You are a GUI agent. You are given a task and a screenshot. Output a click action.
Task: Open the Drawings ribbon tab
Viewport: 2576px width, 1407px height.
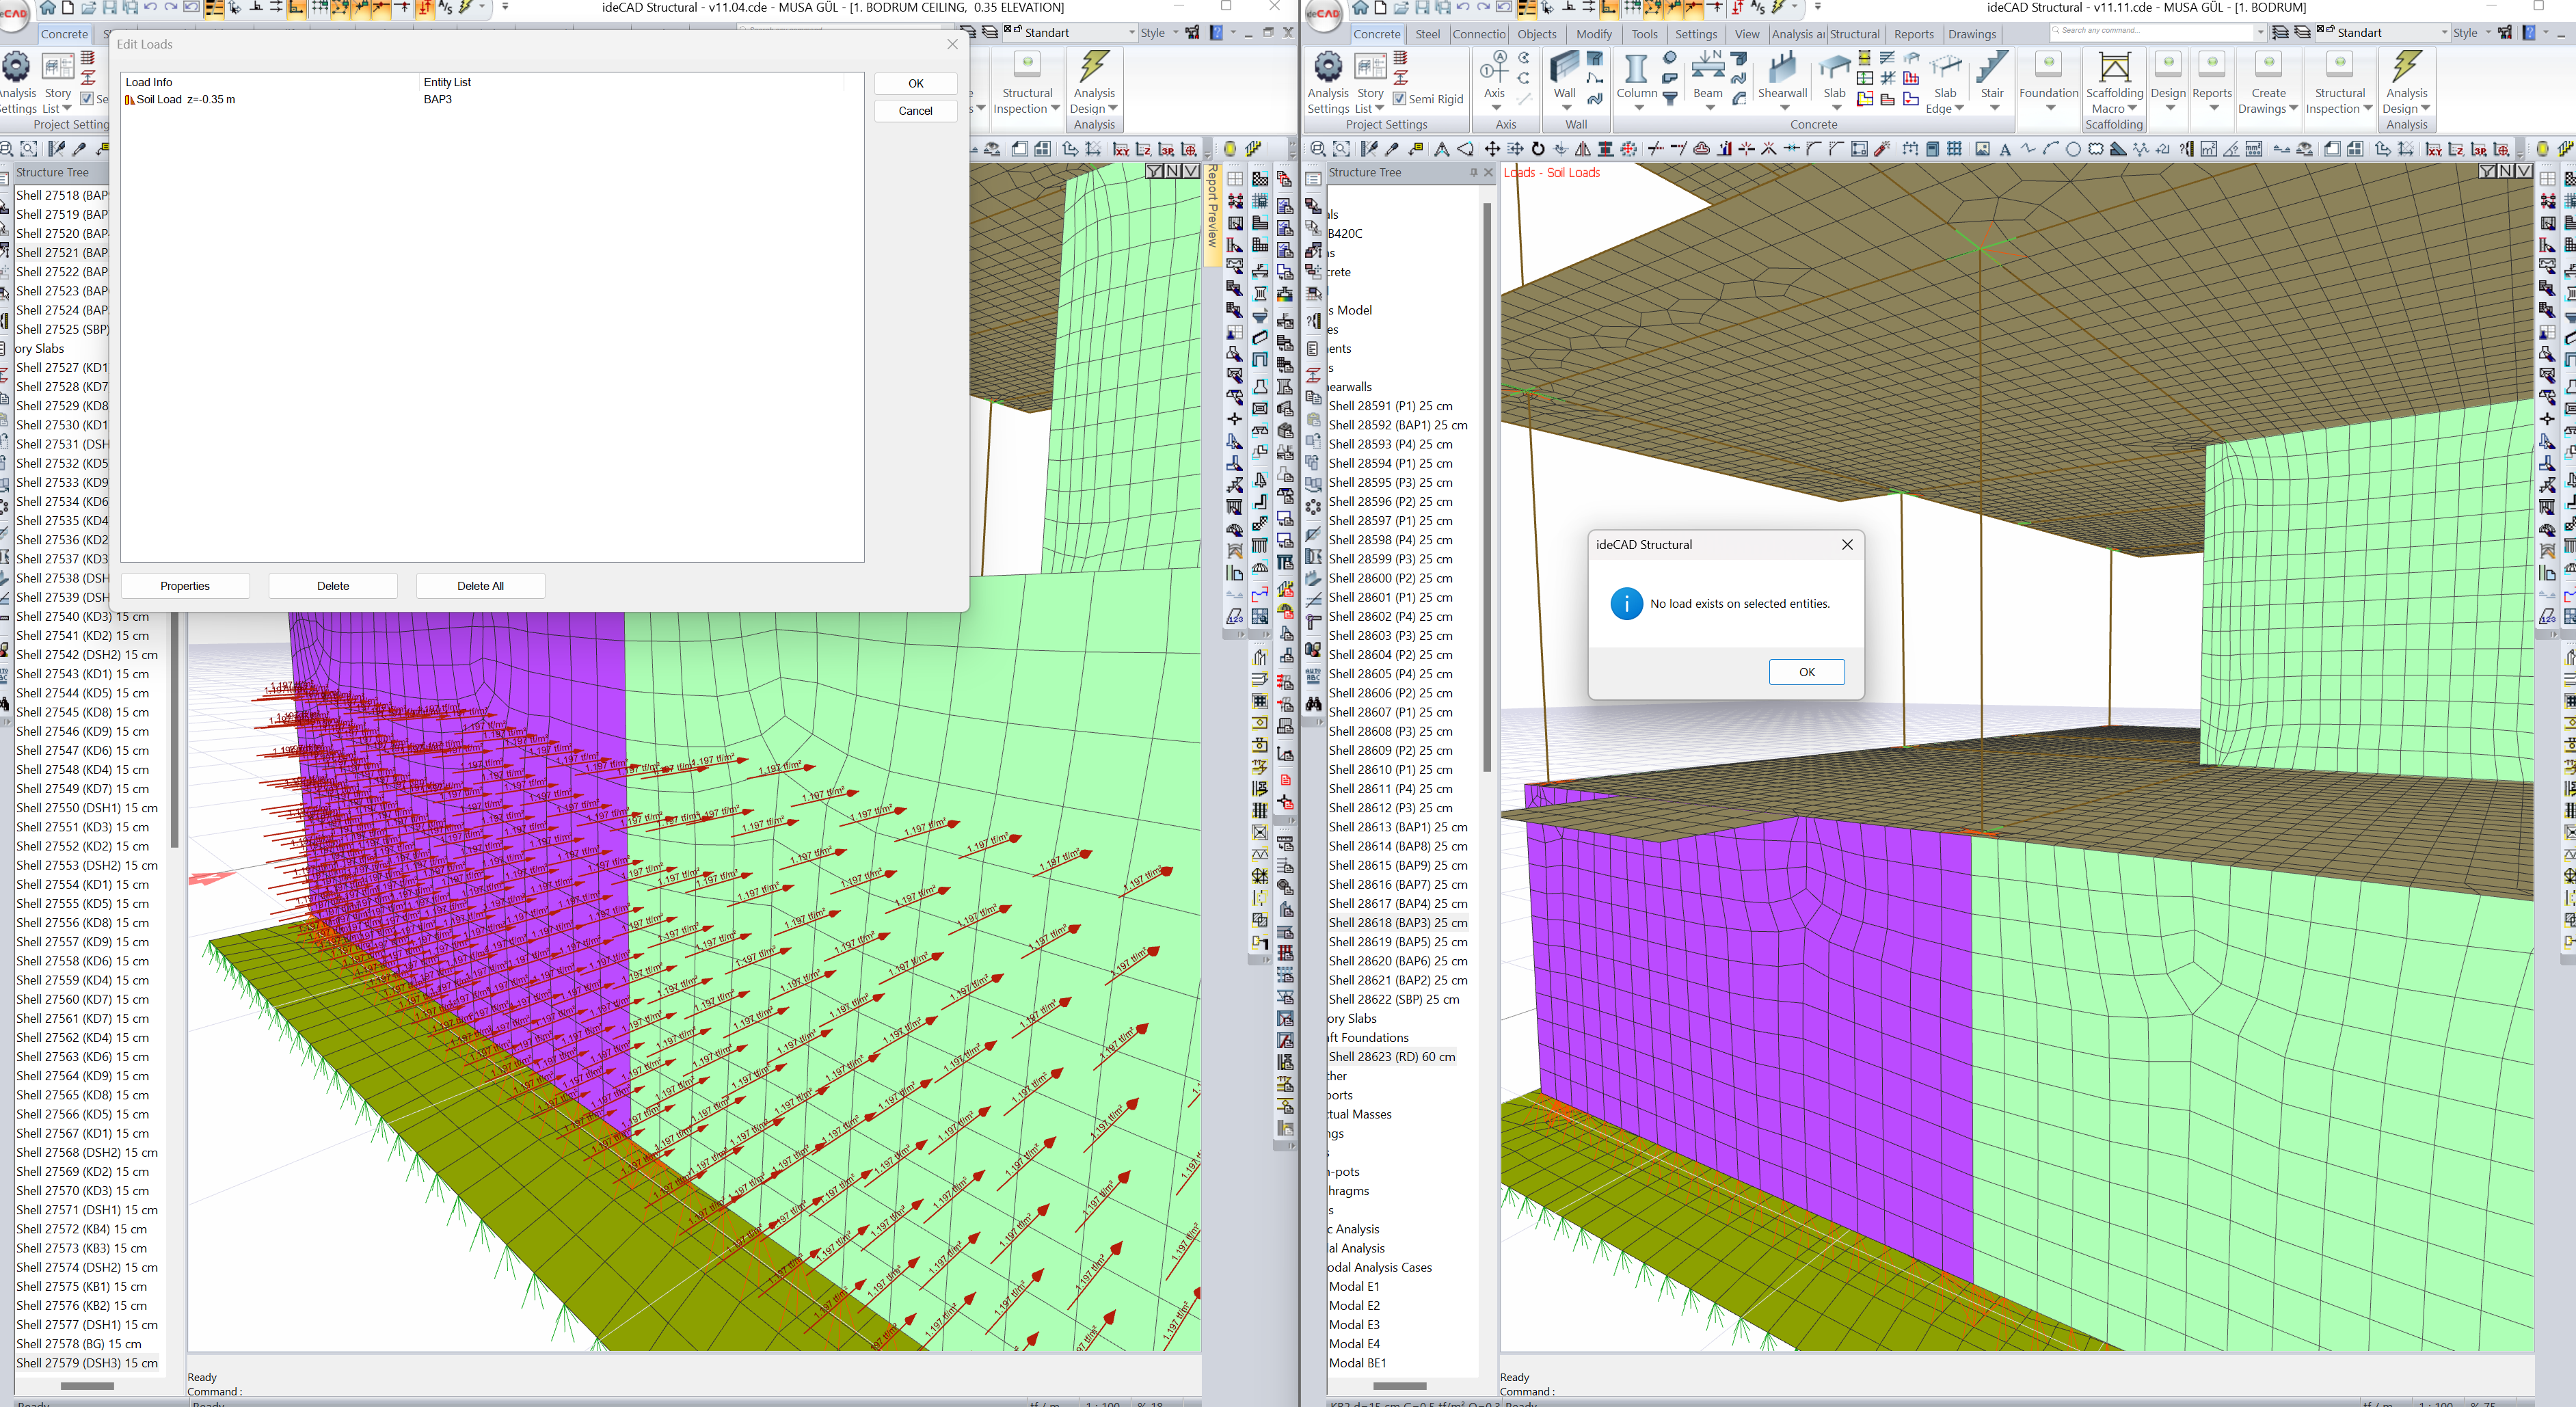[x=1971, y=34]
